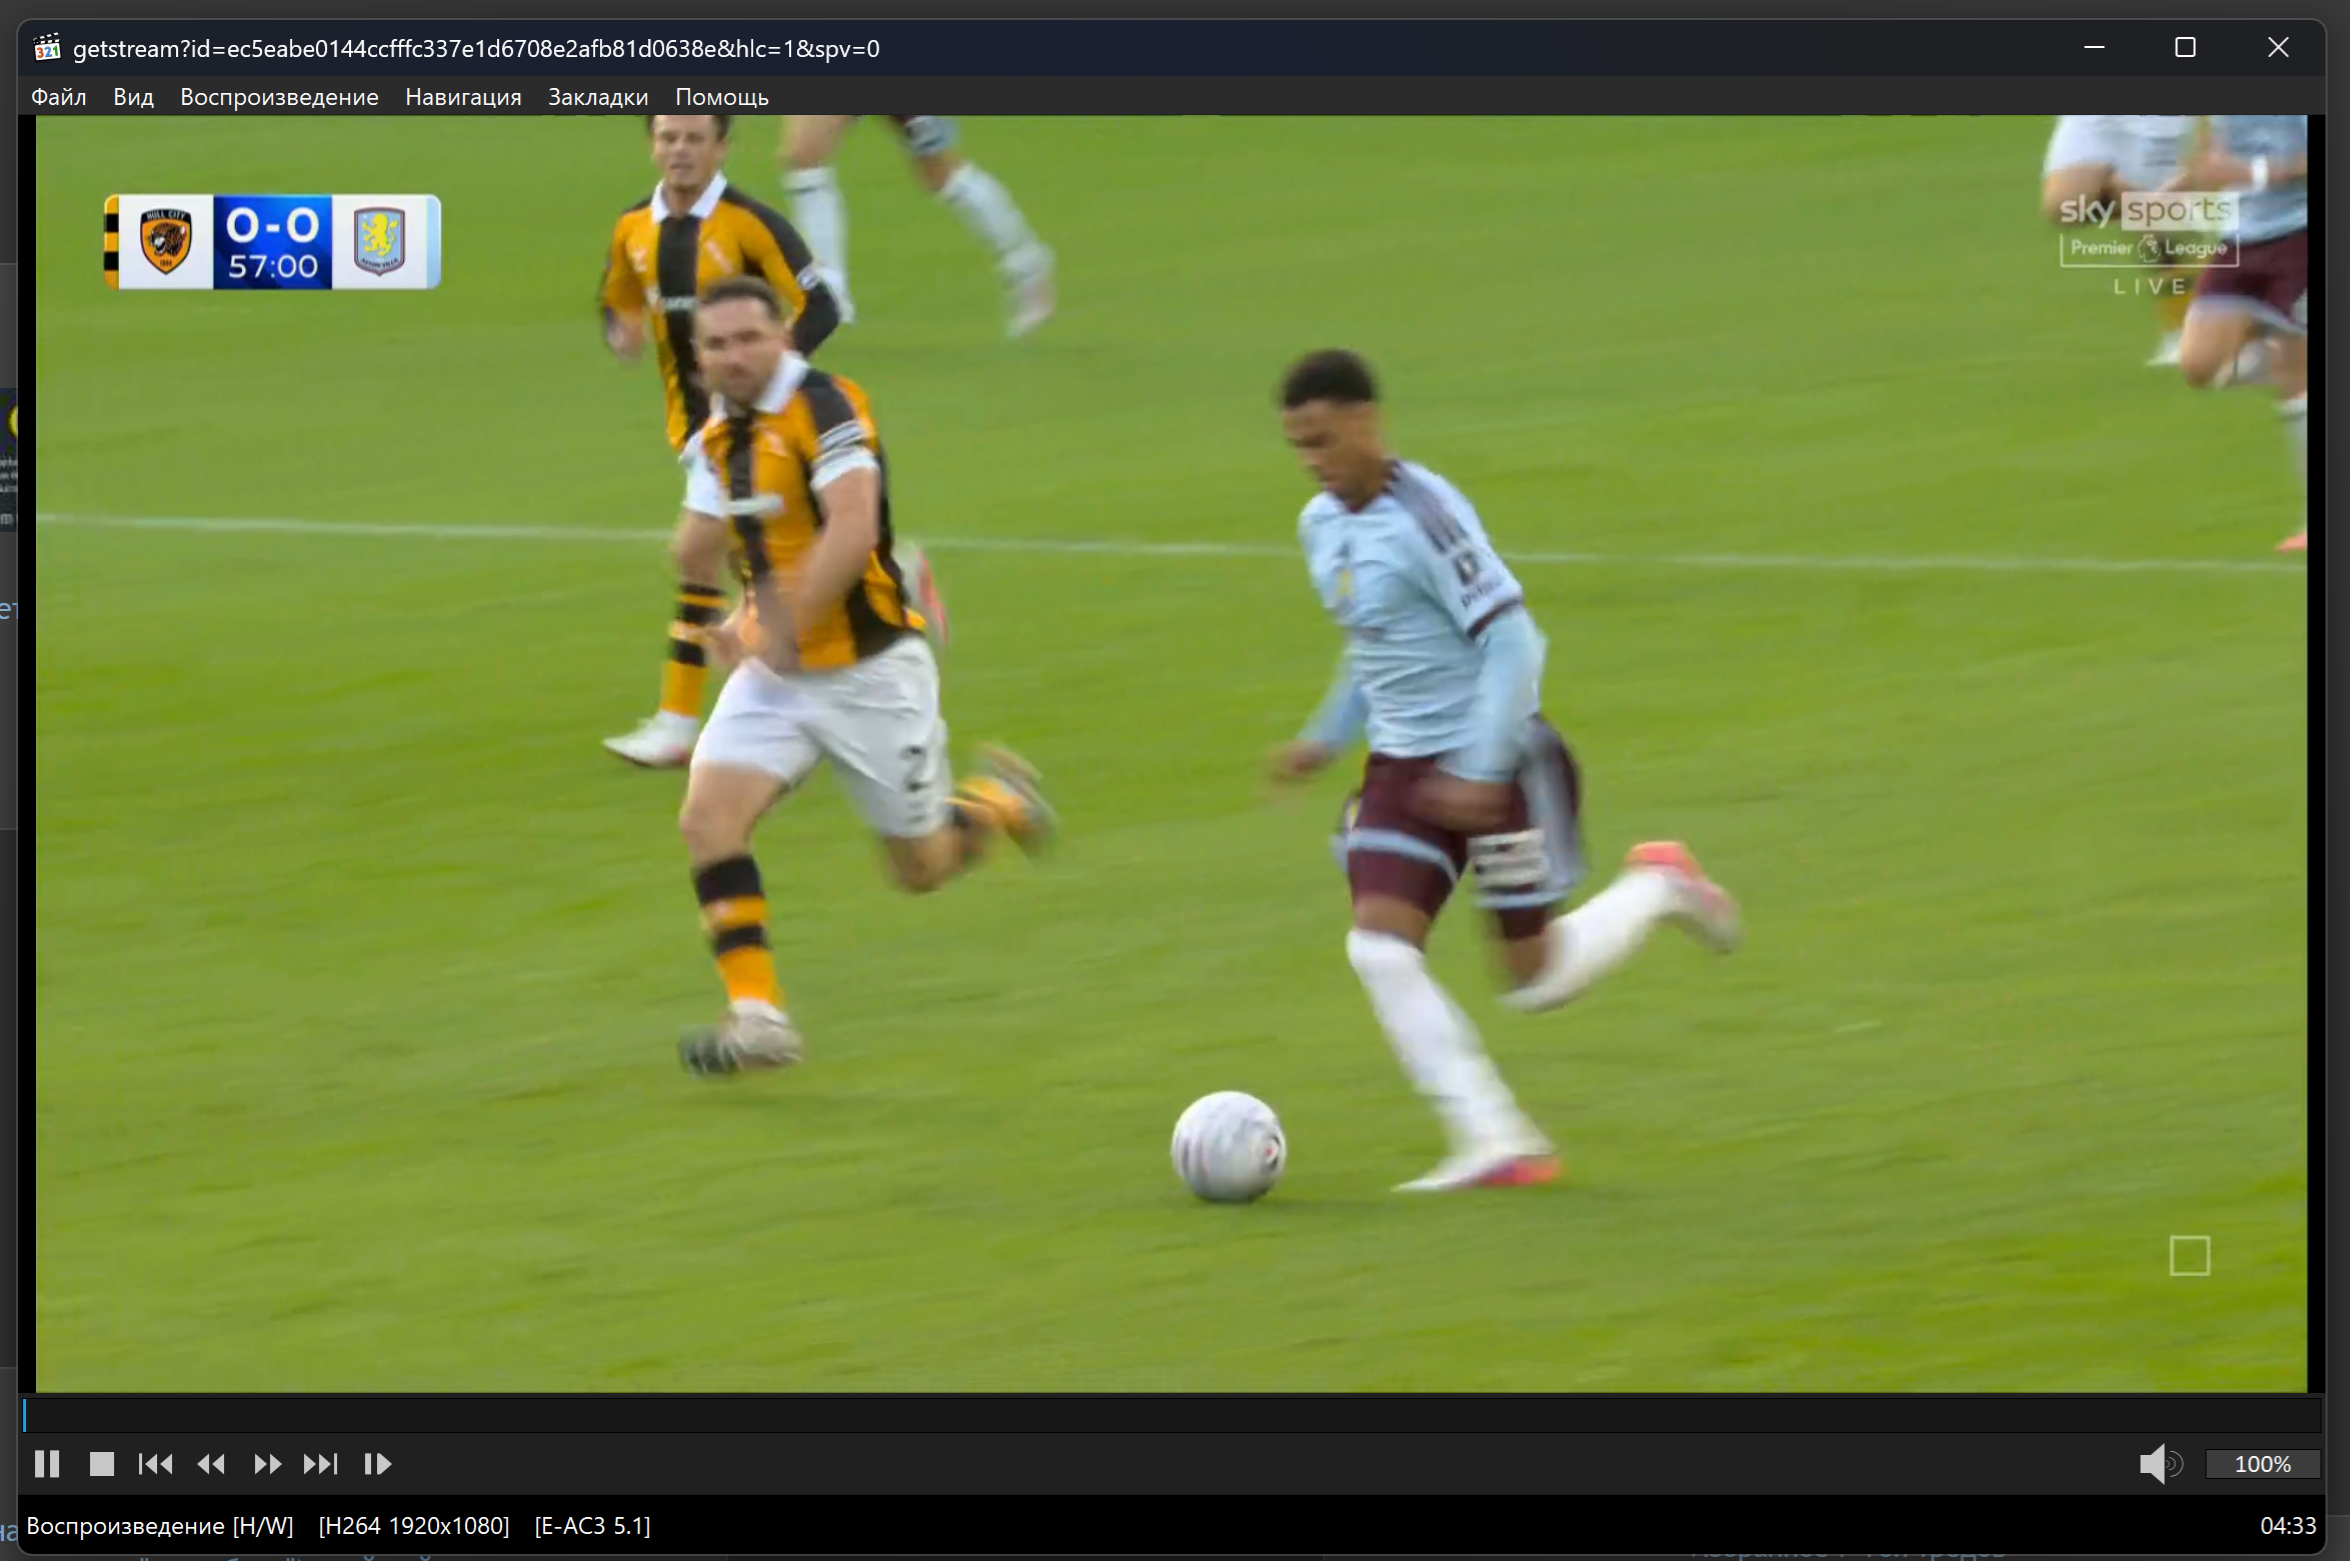Pause playback with the pause button

[47, 1464]
